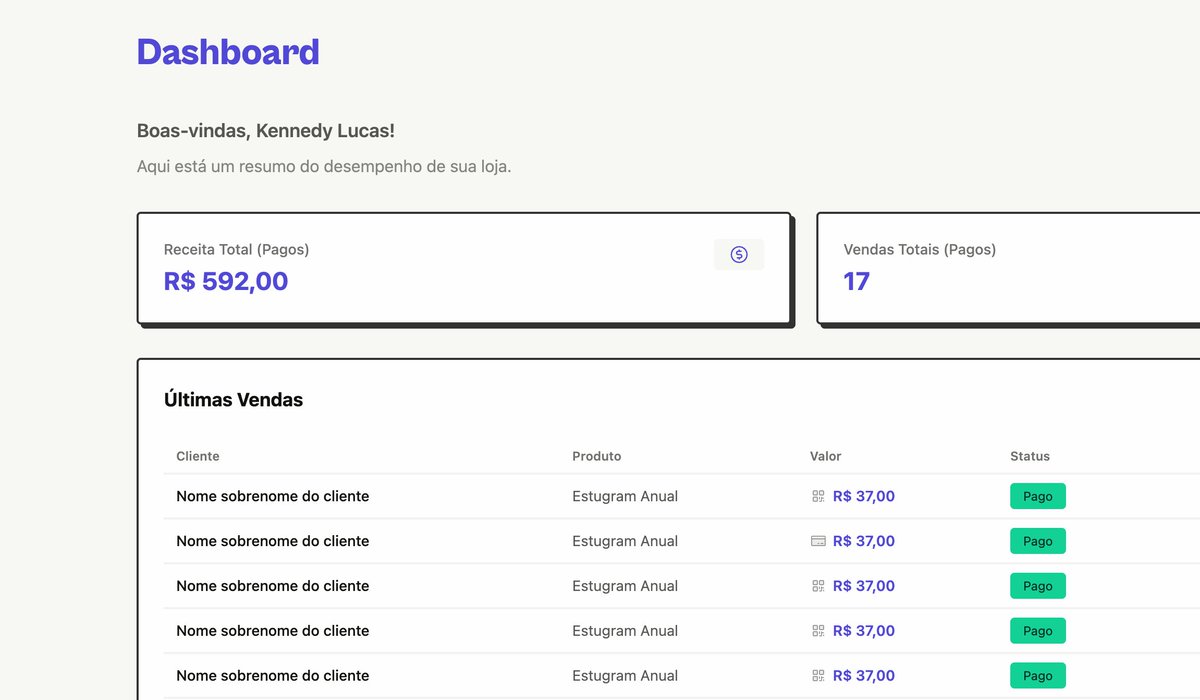Click the dollar coin icon in Receita Total card

[739, 255]
